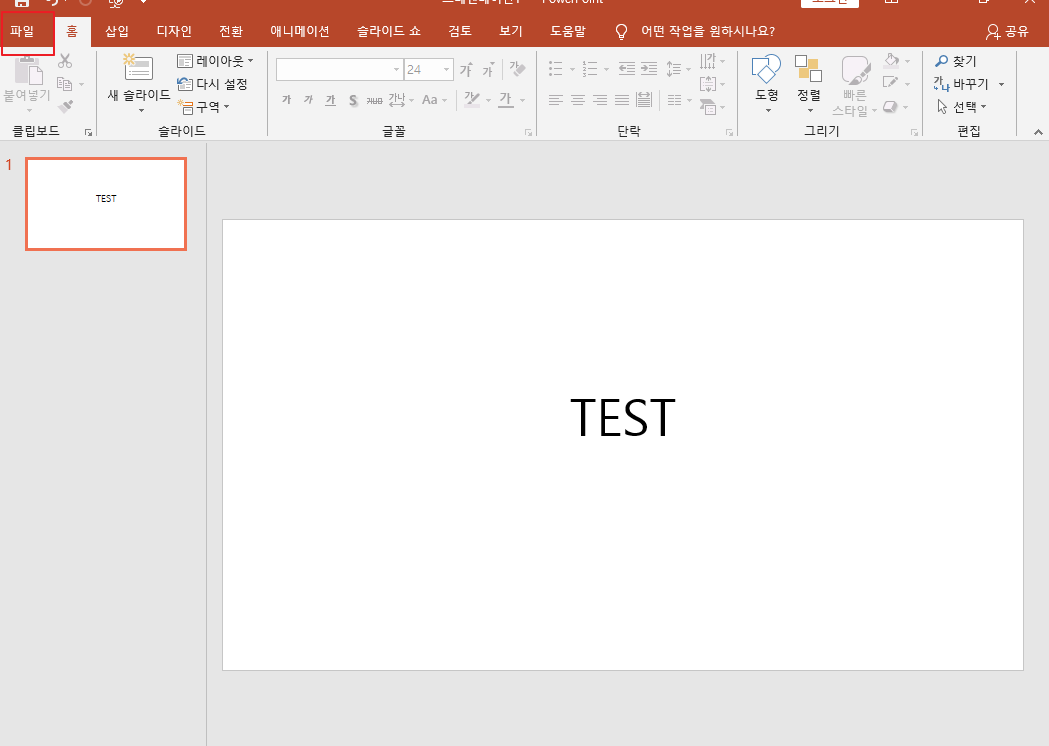Switch to the 전환 (Transitions) tab
The width and height of the screenshot is (1049, 746).
(231, 31)
